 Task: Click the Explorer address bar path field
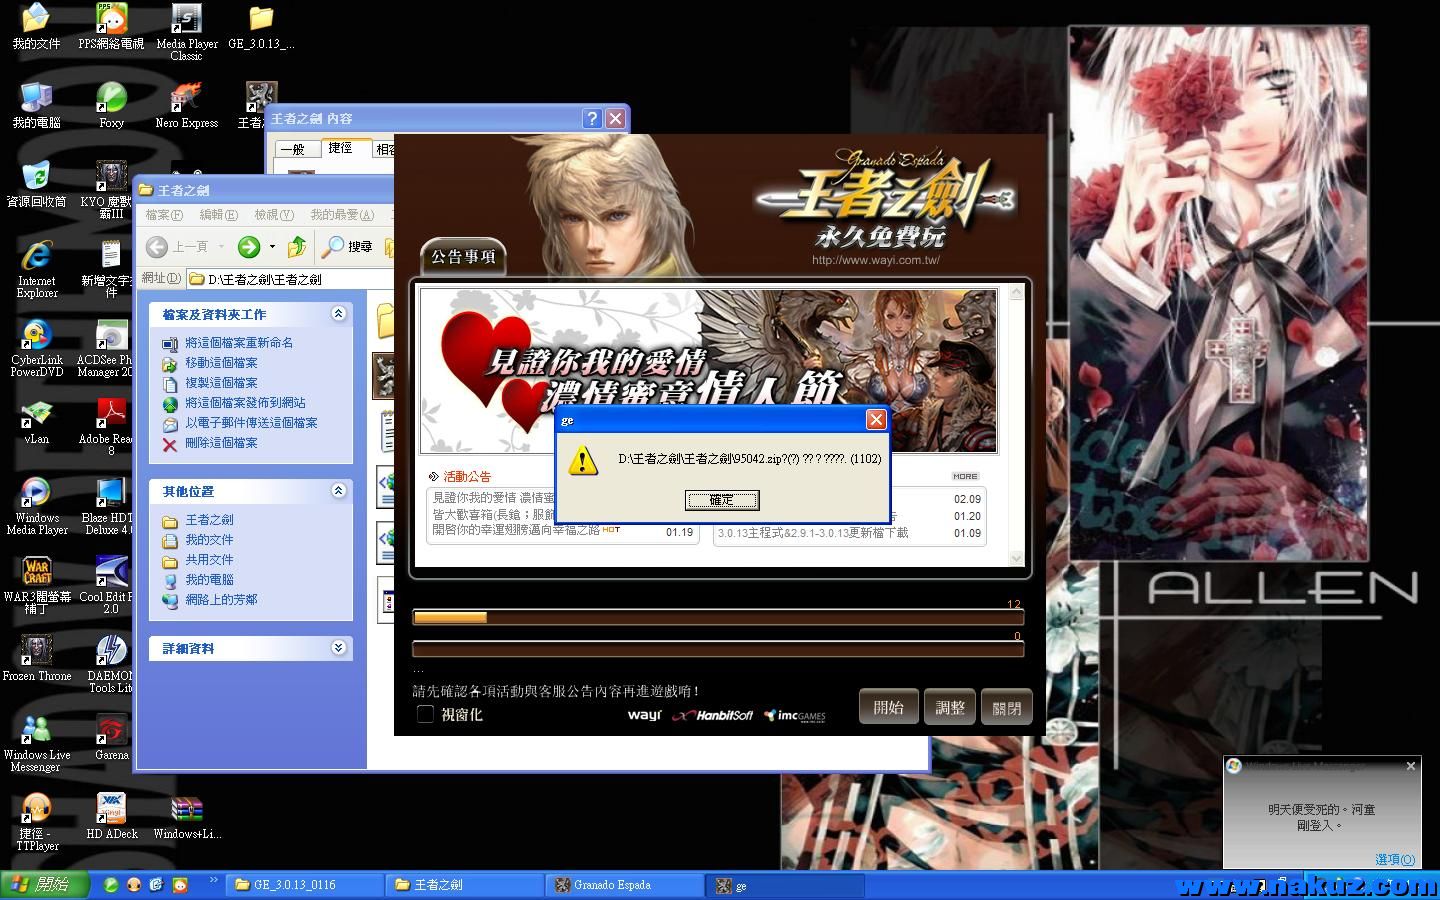pyautogui.click(x=289, y=279)
